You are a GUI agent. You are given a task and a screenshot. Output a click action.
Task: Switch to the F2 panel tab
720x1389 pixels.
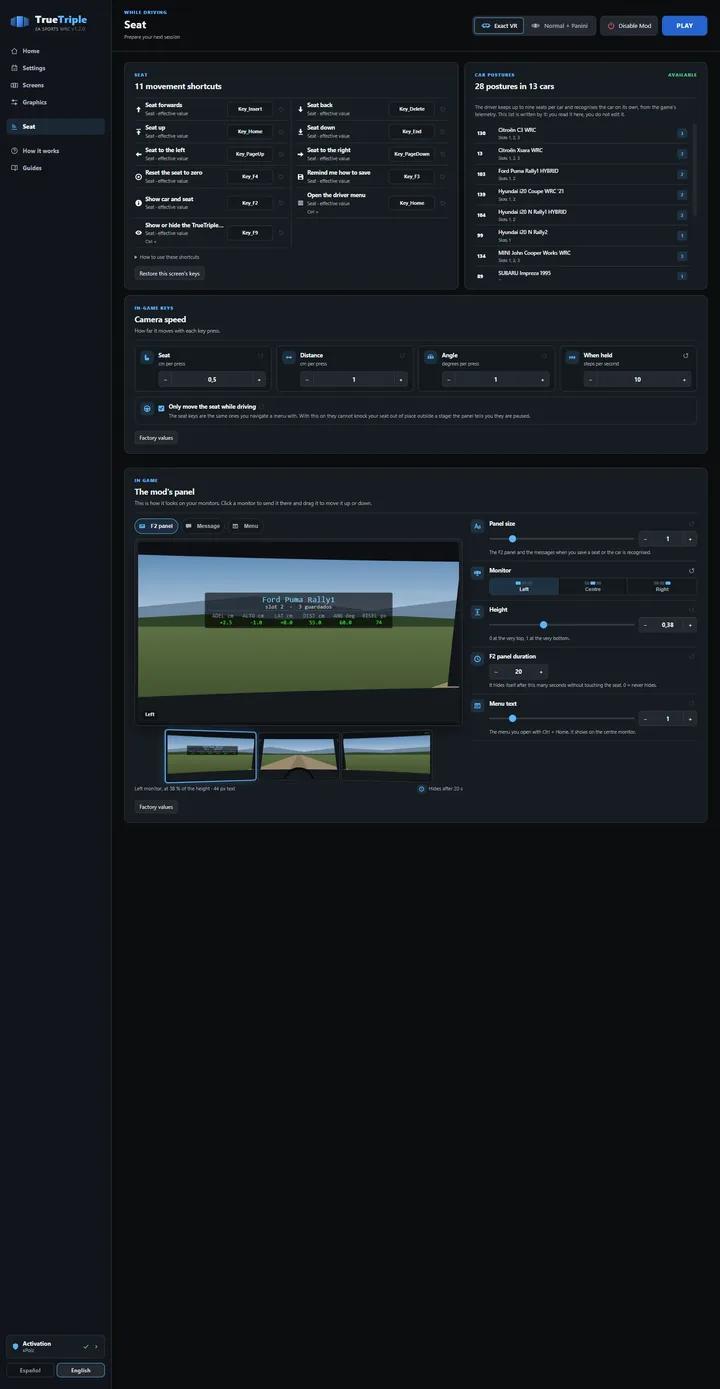pos(156,526)
